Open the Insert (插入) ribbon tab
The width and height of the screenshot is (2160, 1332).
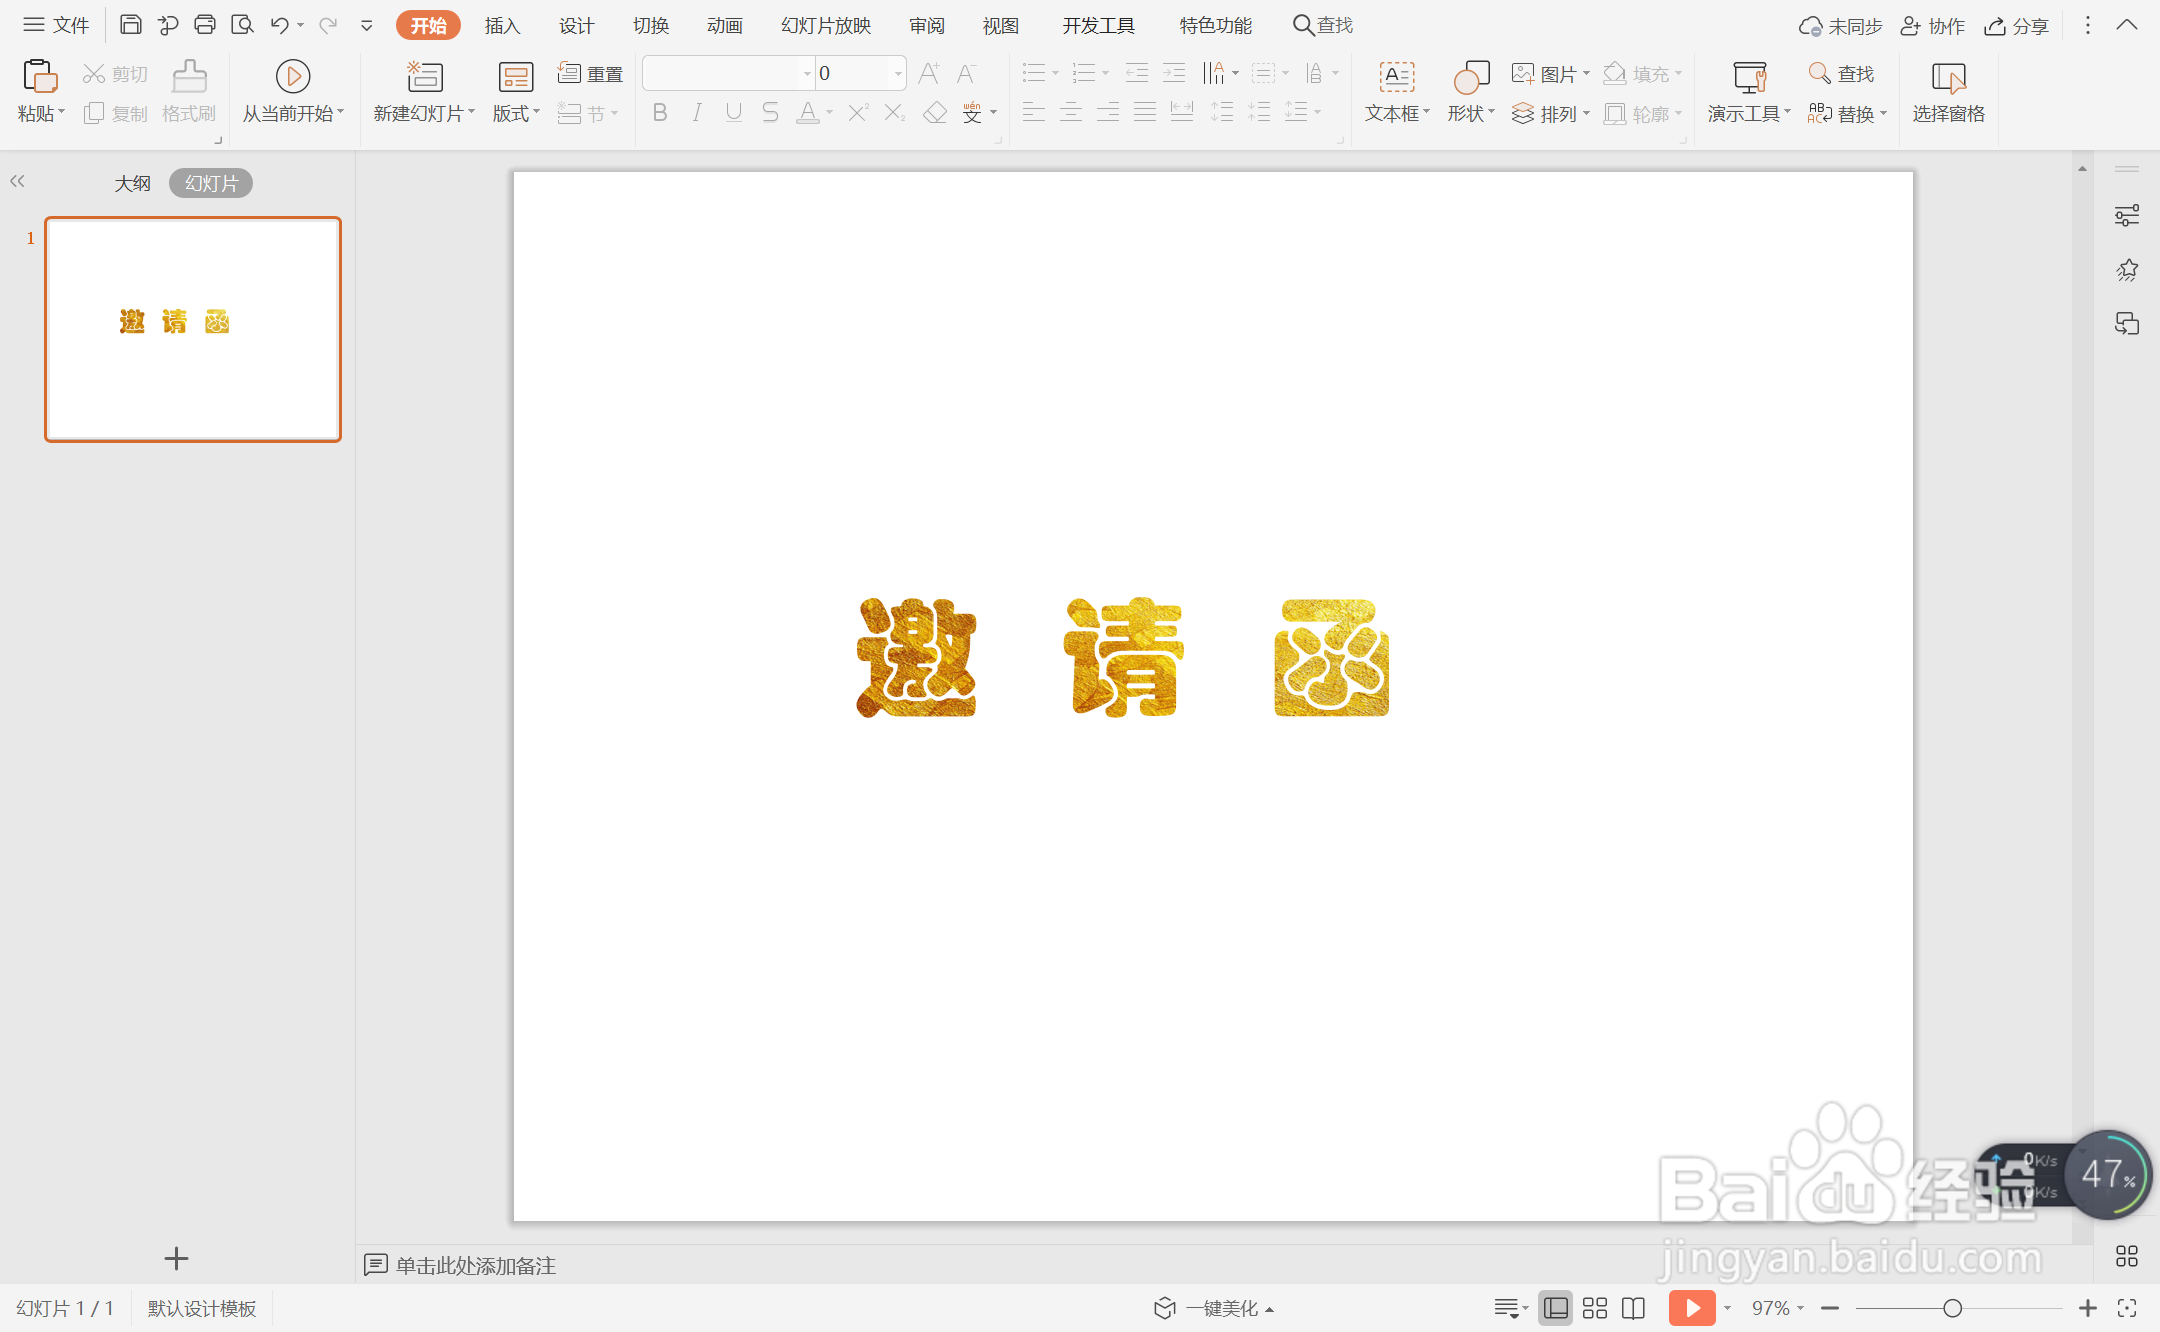pos(502,25)
